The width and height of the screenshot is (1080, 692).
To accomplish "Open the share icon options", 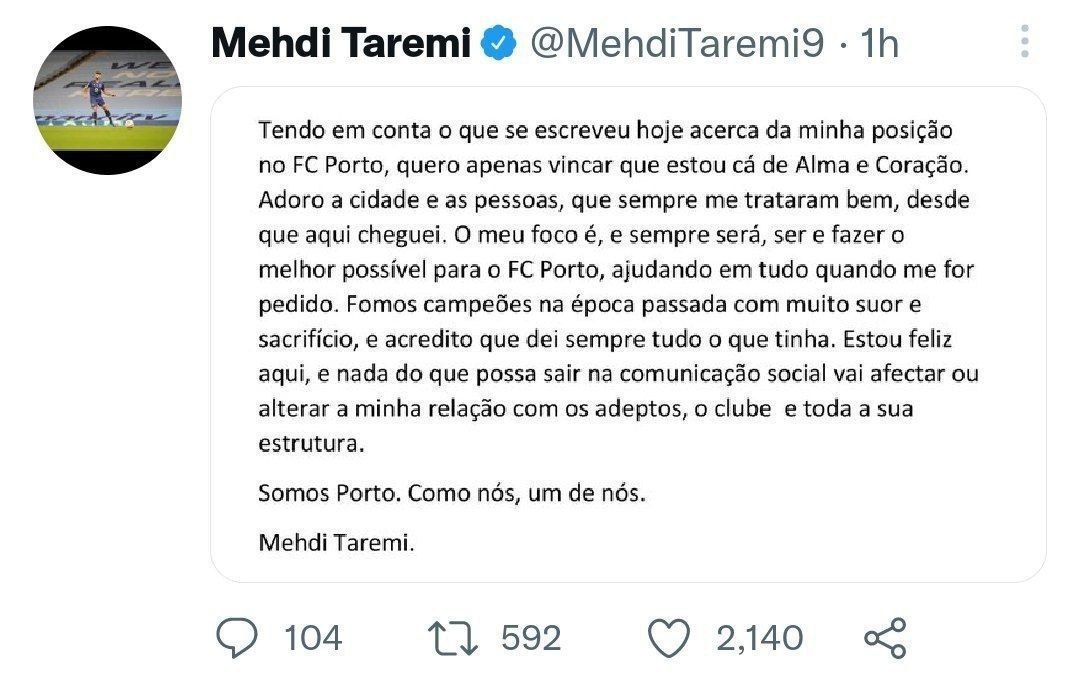I will pos(884,638).
